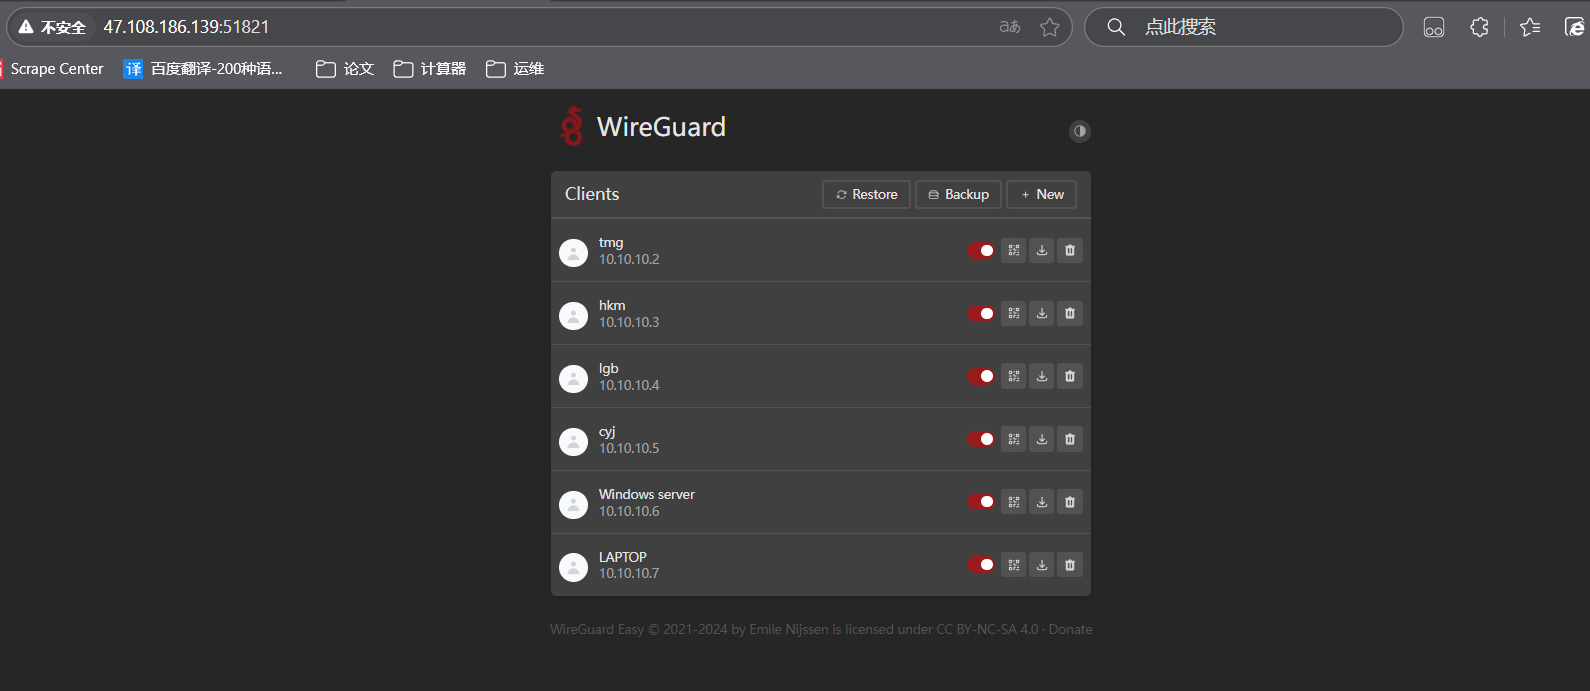1590x691 pixels.
Task: Click the 10.10.10.6 address text
Action: [x=629, y=511]
